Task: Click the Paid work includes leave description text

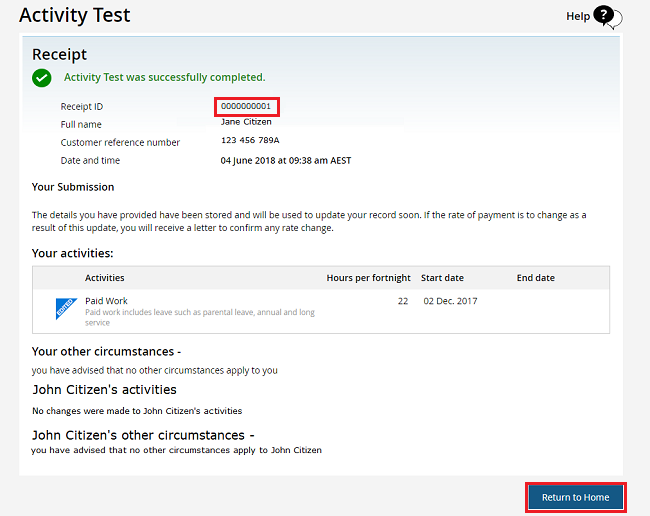Action: click(x=200, y=317)
